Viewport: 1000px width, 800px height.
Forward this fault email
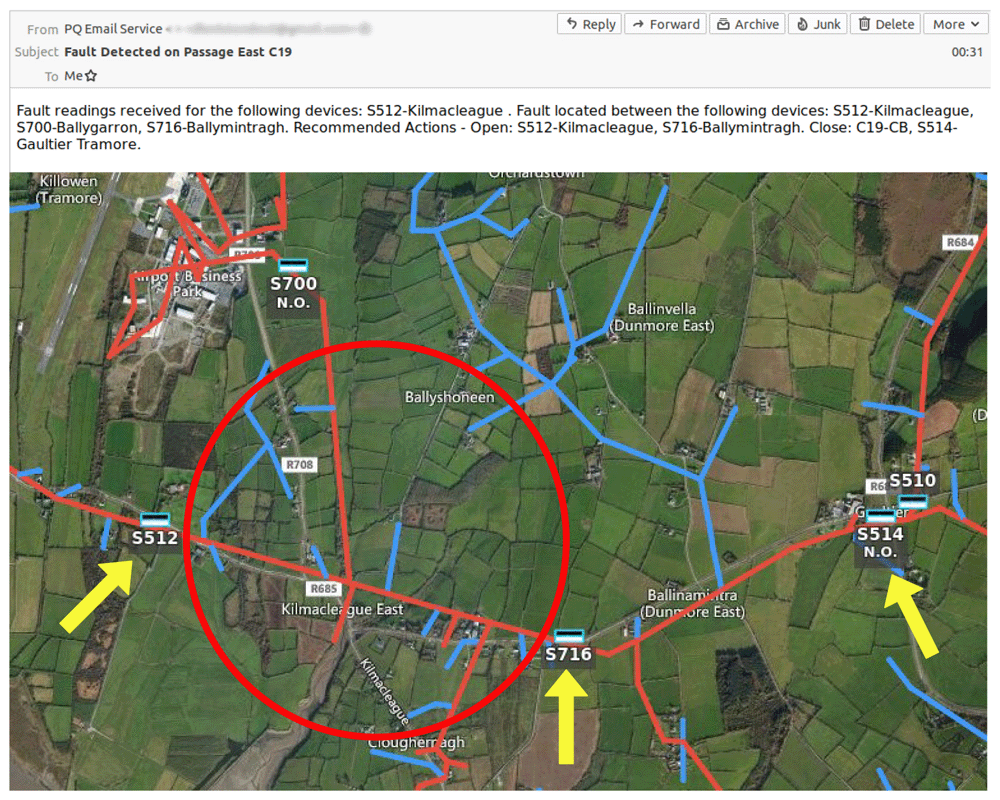point(665,24)
